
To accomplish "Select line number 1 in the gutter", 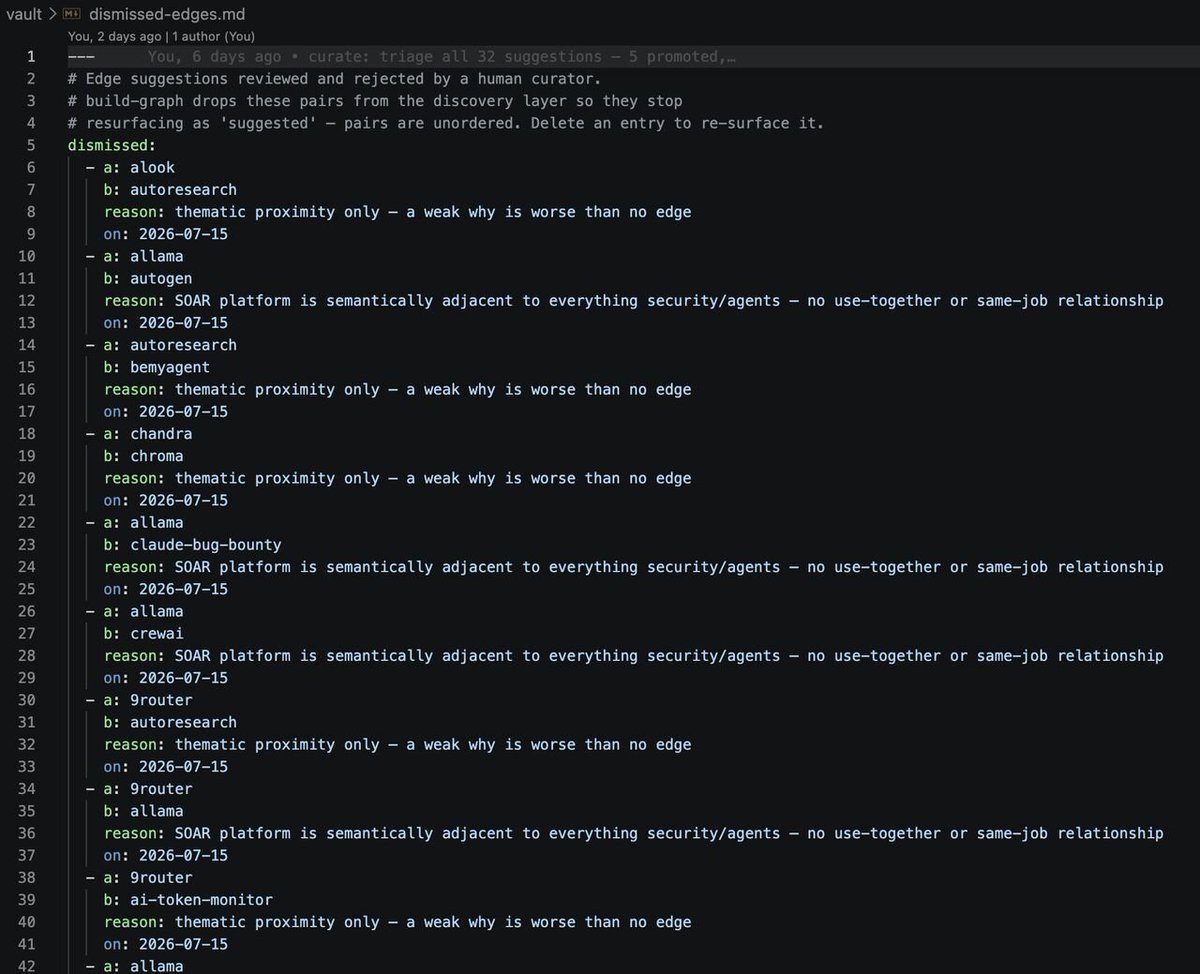I will 32,56.
